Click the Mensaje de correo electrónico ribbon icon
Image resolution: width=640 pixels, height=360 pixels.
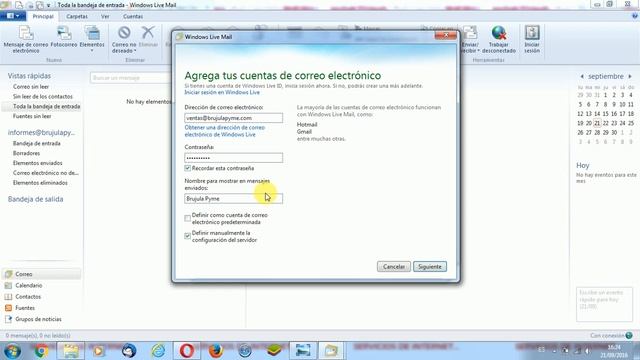tap(26, 33)
